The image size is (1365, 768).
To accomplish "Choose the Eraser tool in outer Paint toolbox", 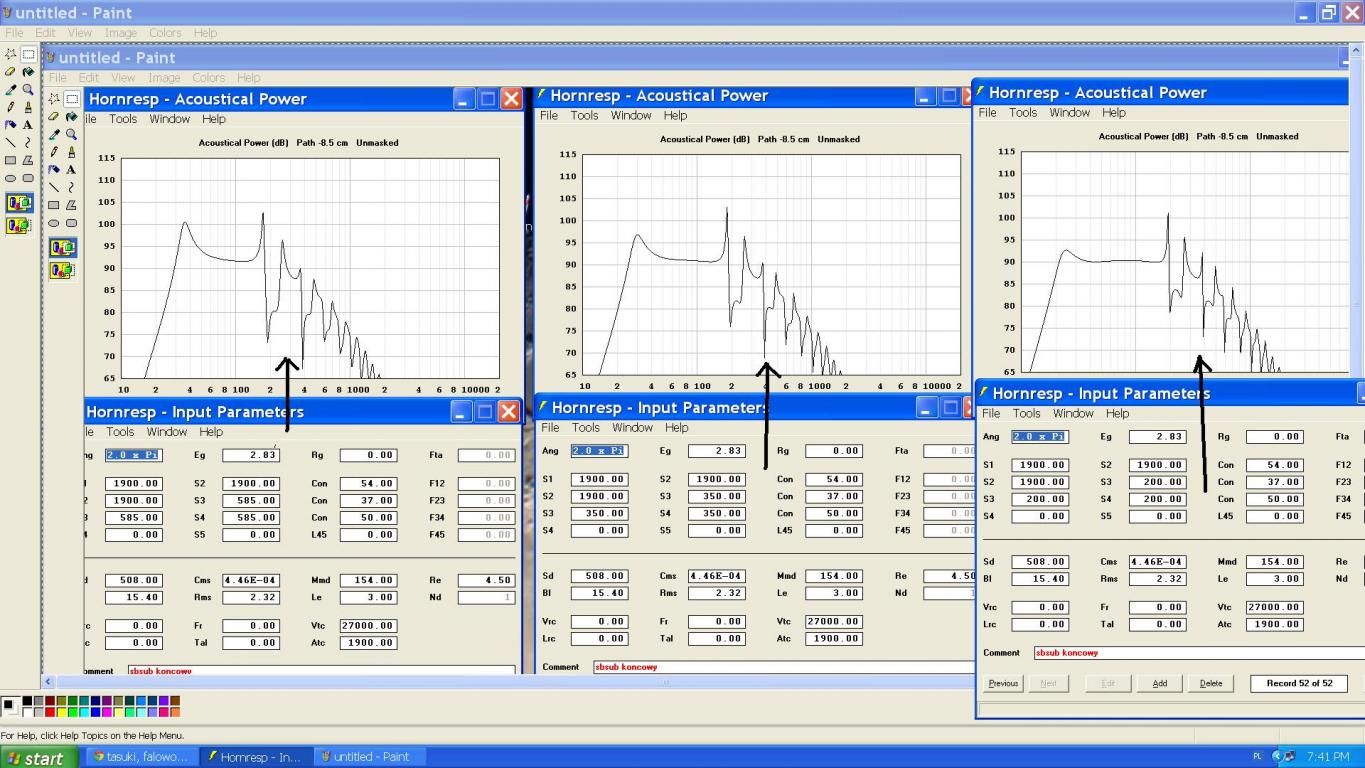I will [x=11, y=72].
